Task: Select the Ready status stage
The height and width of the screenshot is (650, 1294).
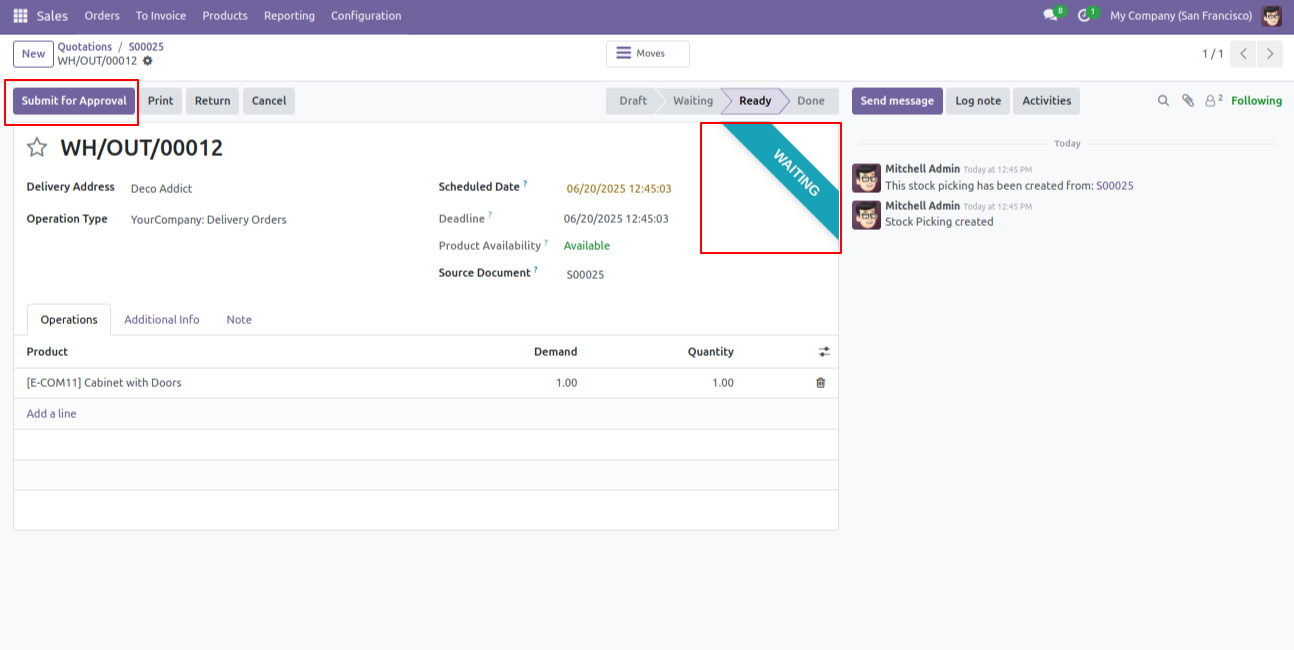Action: coord(755,101)
